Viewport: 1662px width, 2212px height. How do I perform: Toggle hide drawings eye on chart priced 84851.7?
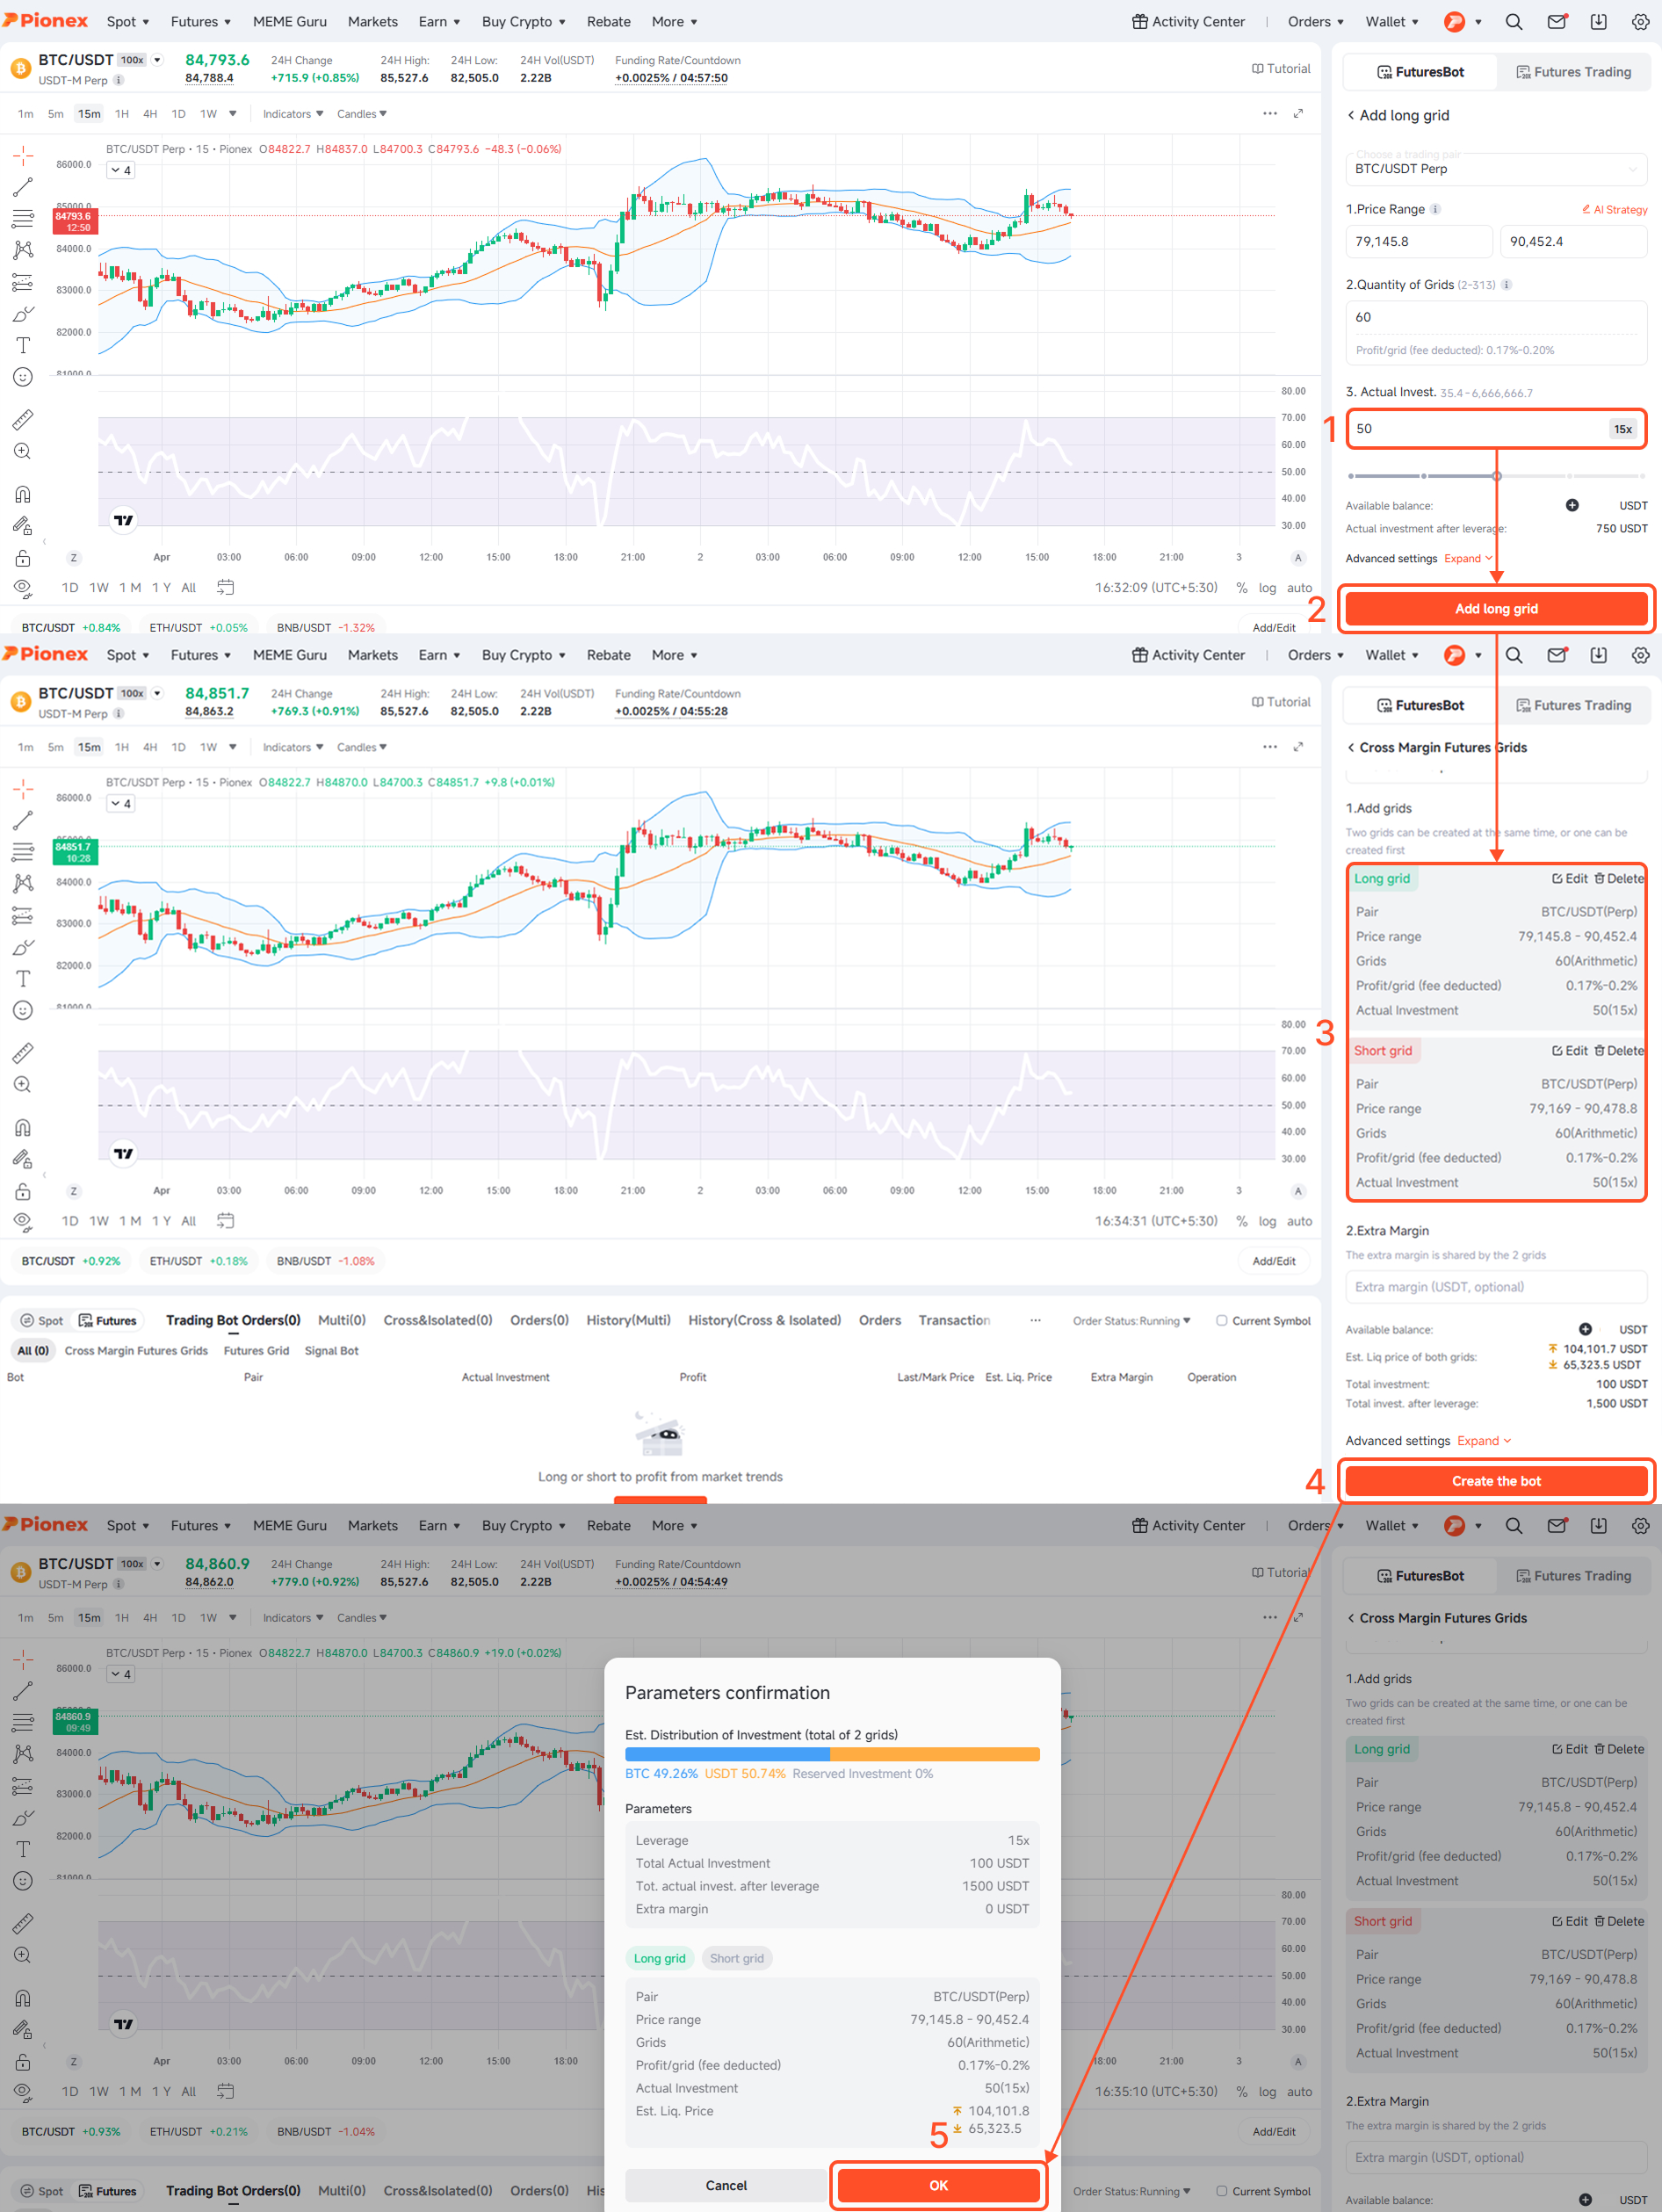[22, 1221]
